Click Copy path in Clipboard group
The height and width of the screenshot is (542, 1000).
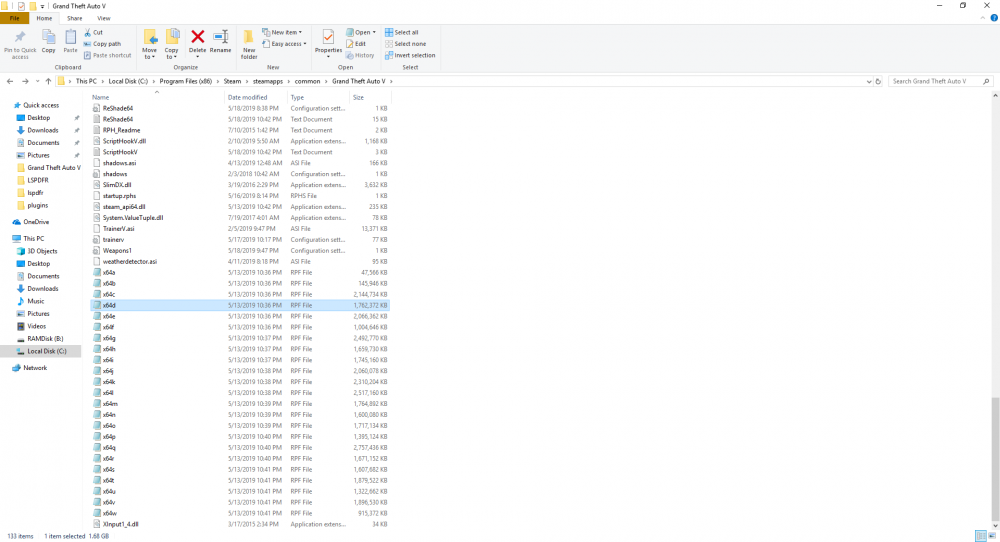click(x=102, y=44)
